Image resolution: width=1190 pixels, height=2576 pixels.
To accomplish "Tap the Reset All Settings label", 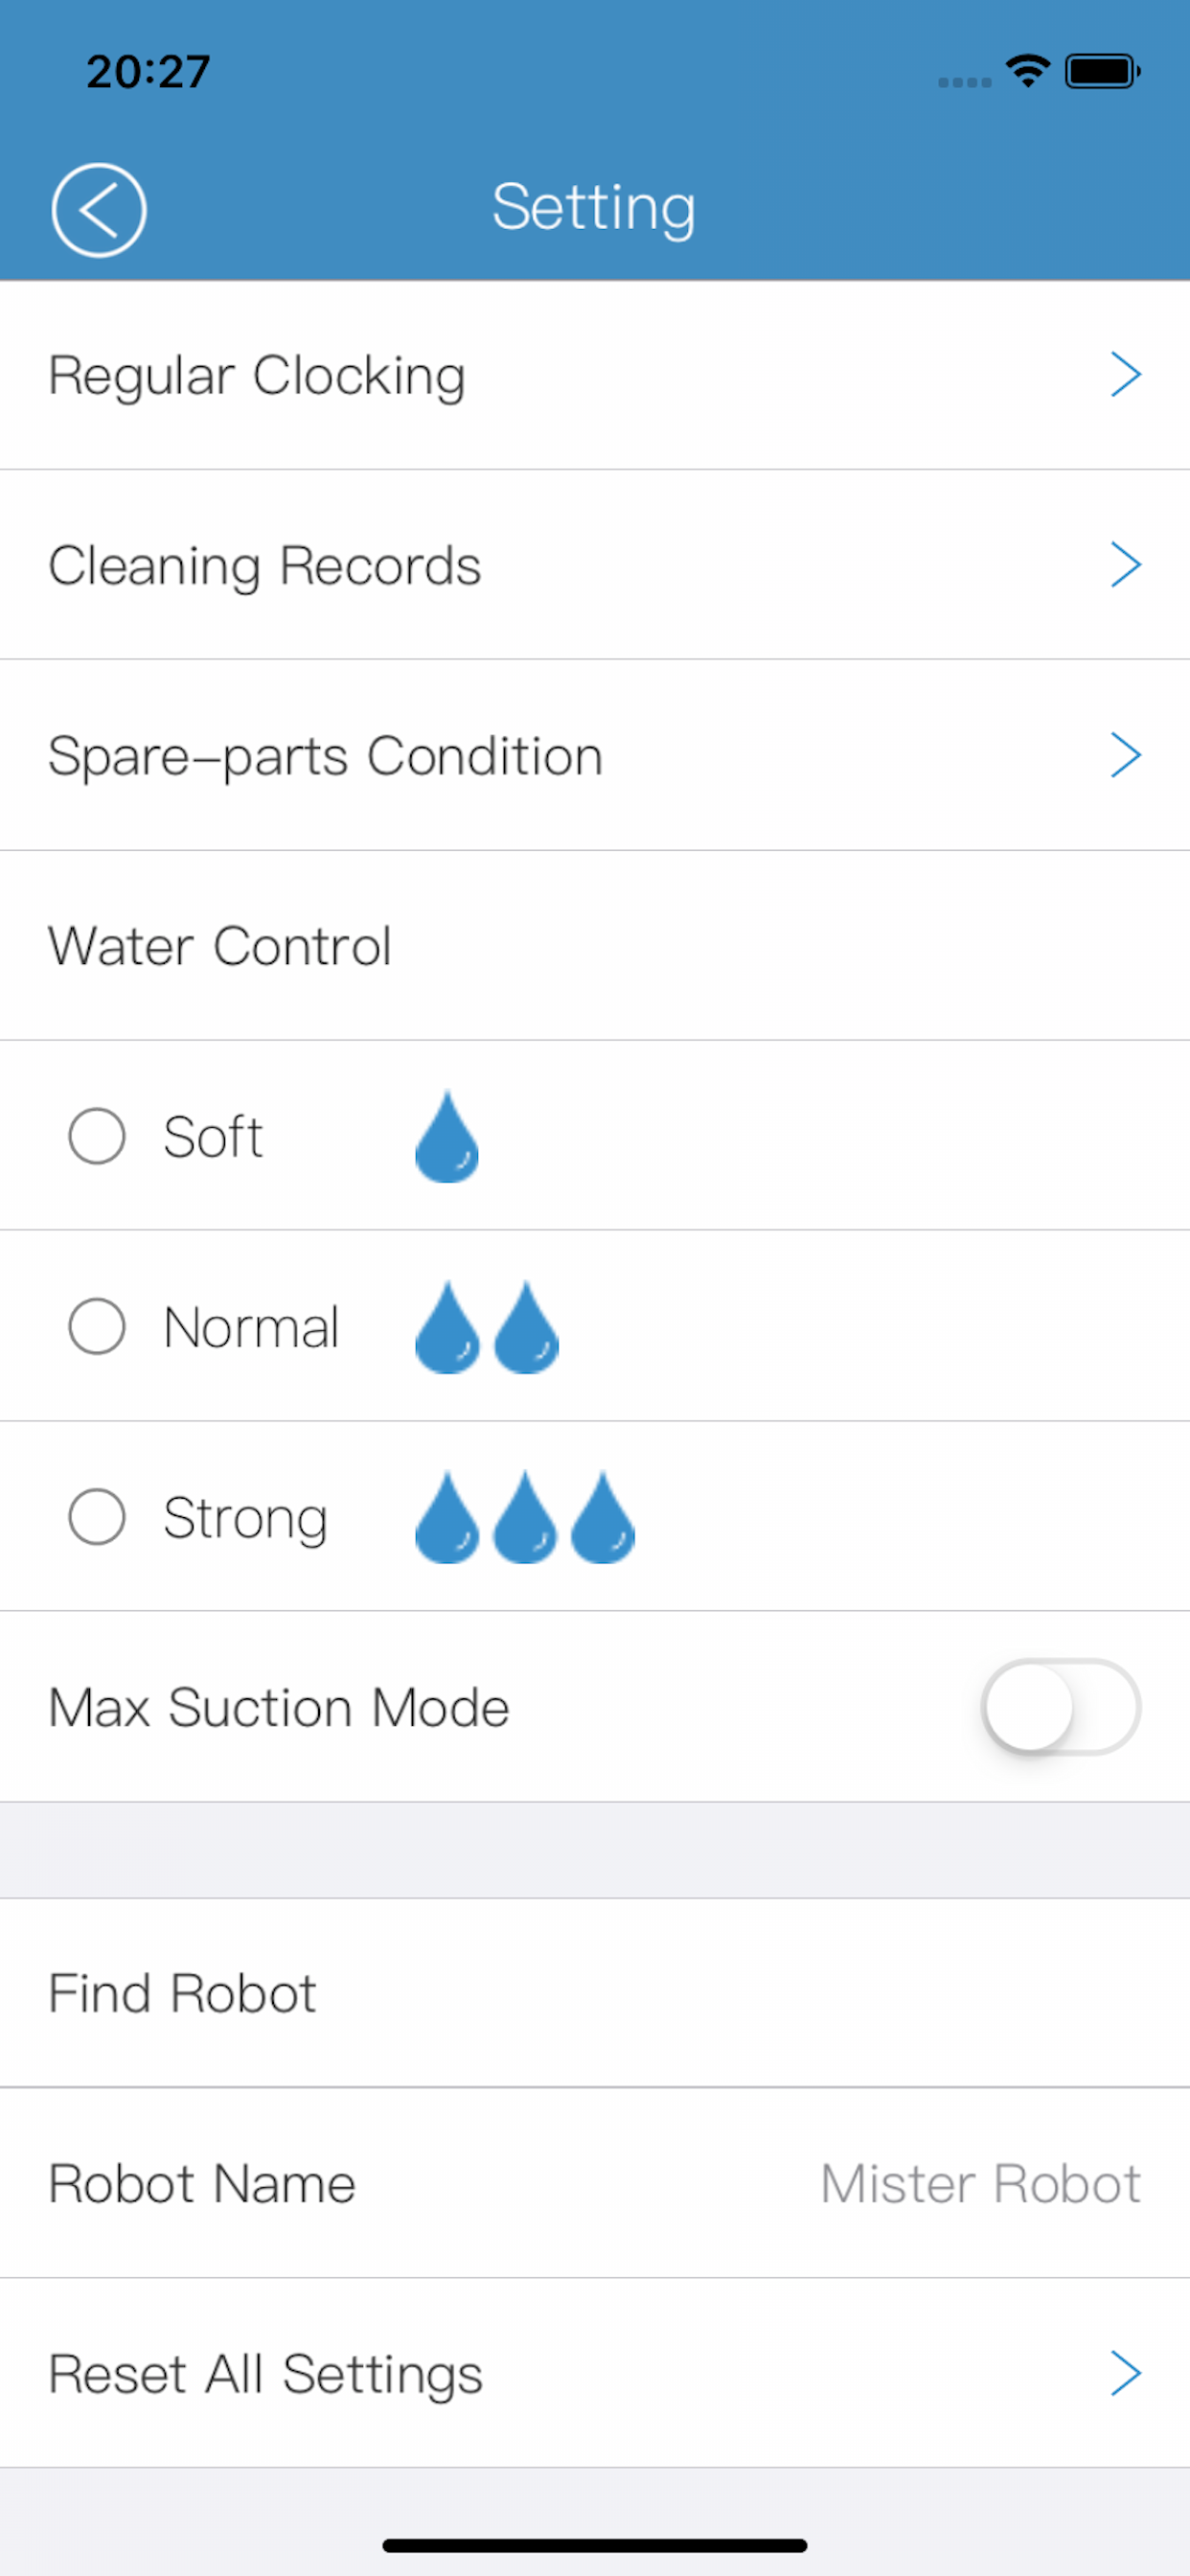I will pyautogui.click(x=266, y=2375).
